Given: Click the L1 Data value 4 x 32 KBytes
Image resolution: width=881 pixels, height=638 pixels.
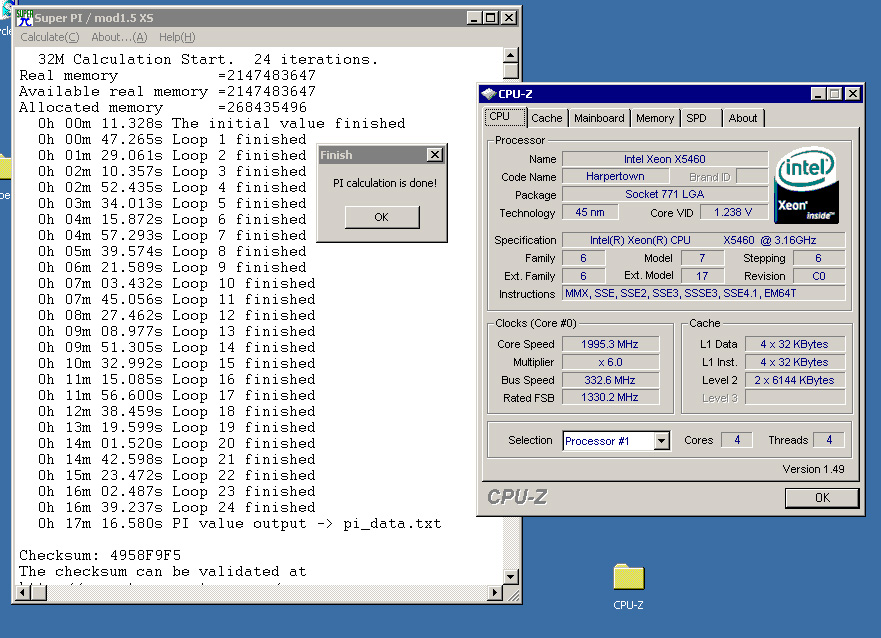Looking at the screenshot, I should click(794, 344).
